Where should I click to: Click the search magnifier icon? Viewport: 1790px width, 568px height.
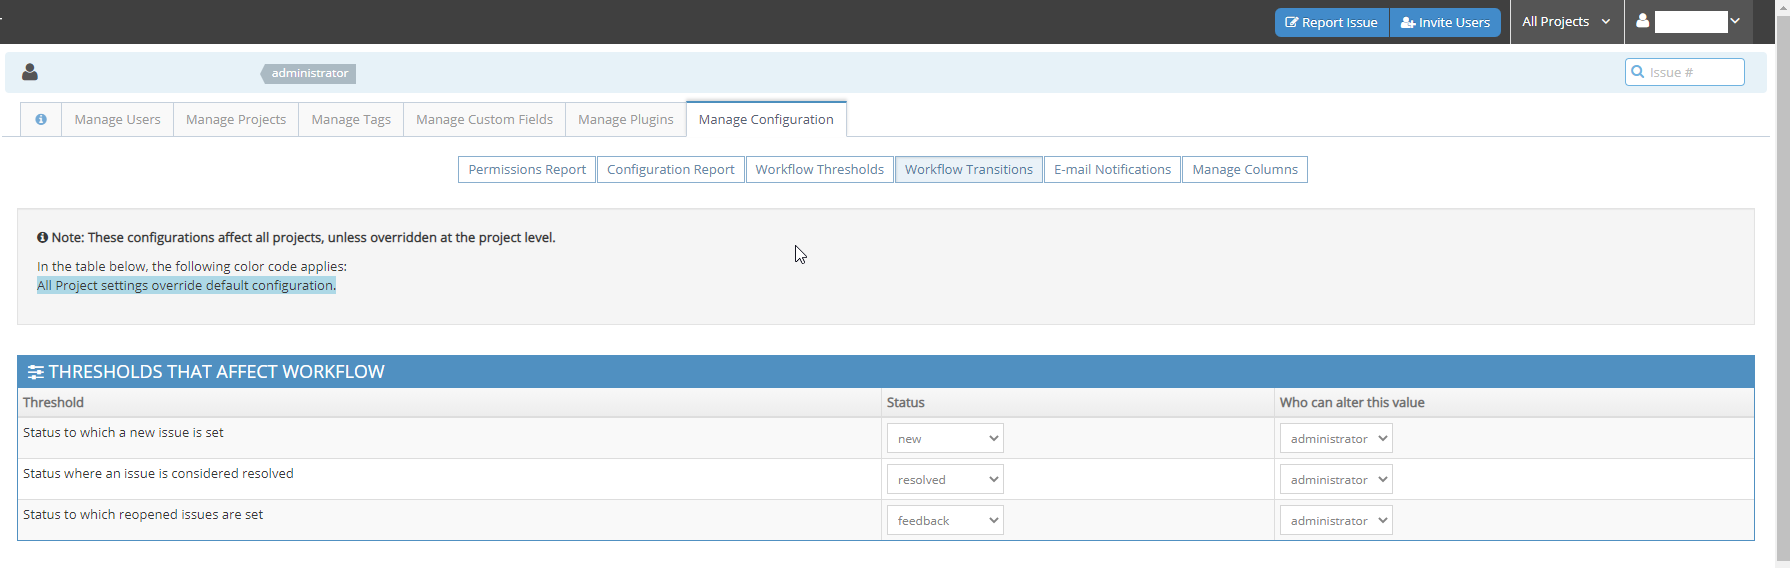point(1638,72)
